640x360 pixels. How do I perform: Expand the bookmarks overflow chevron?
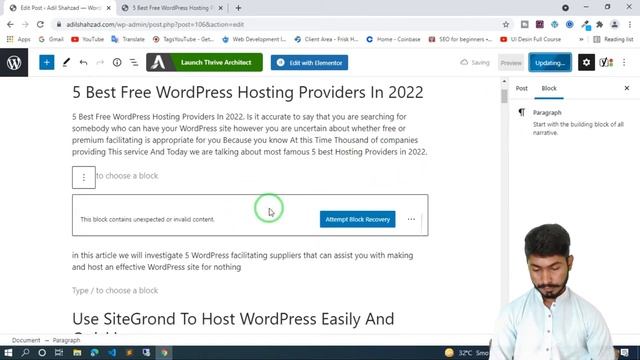click(x=581, y=39)
